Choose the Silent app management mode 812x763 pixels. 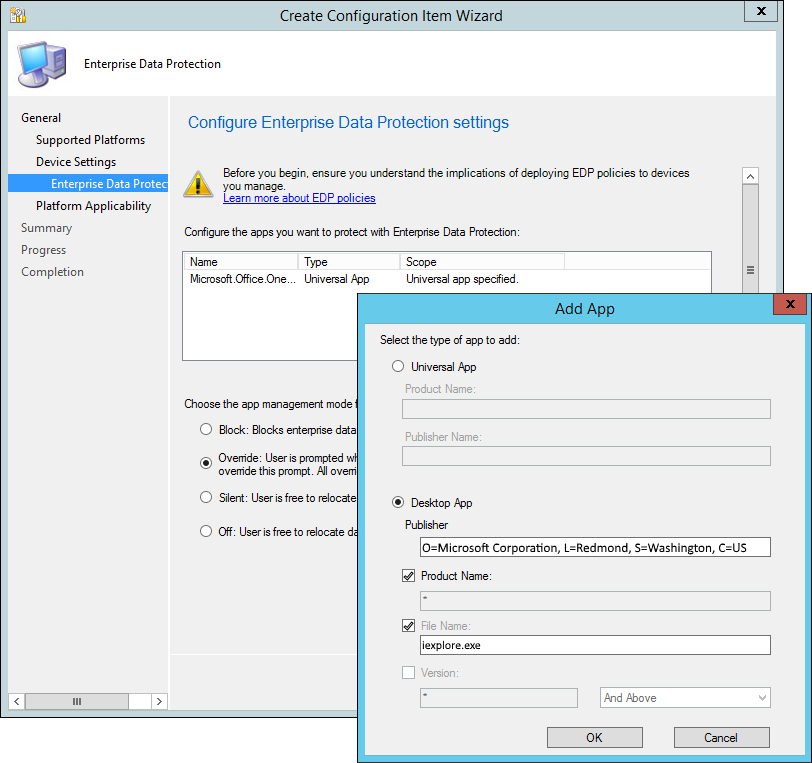(206, 497)
